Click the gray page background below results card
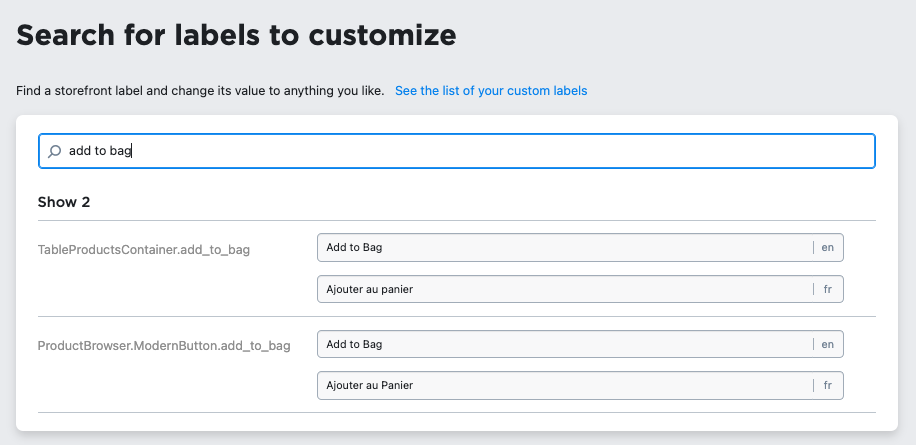The width and height of the screenshot is (916, 445). point(456,439)
